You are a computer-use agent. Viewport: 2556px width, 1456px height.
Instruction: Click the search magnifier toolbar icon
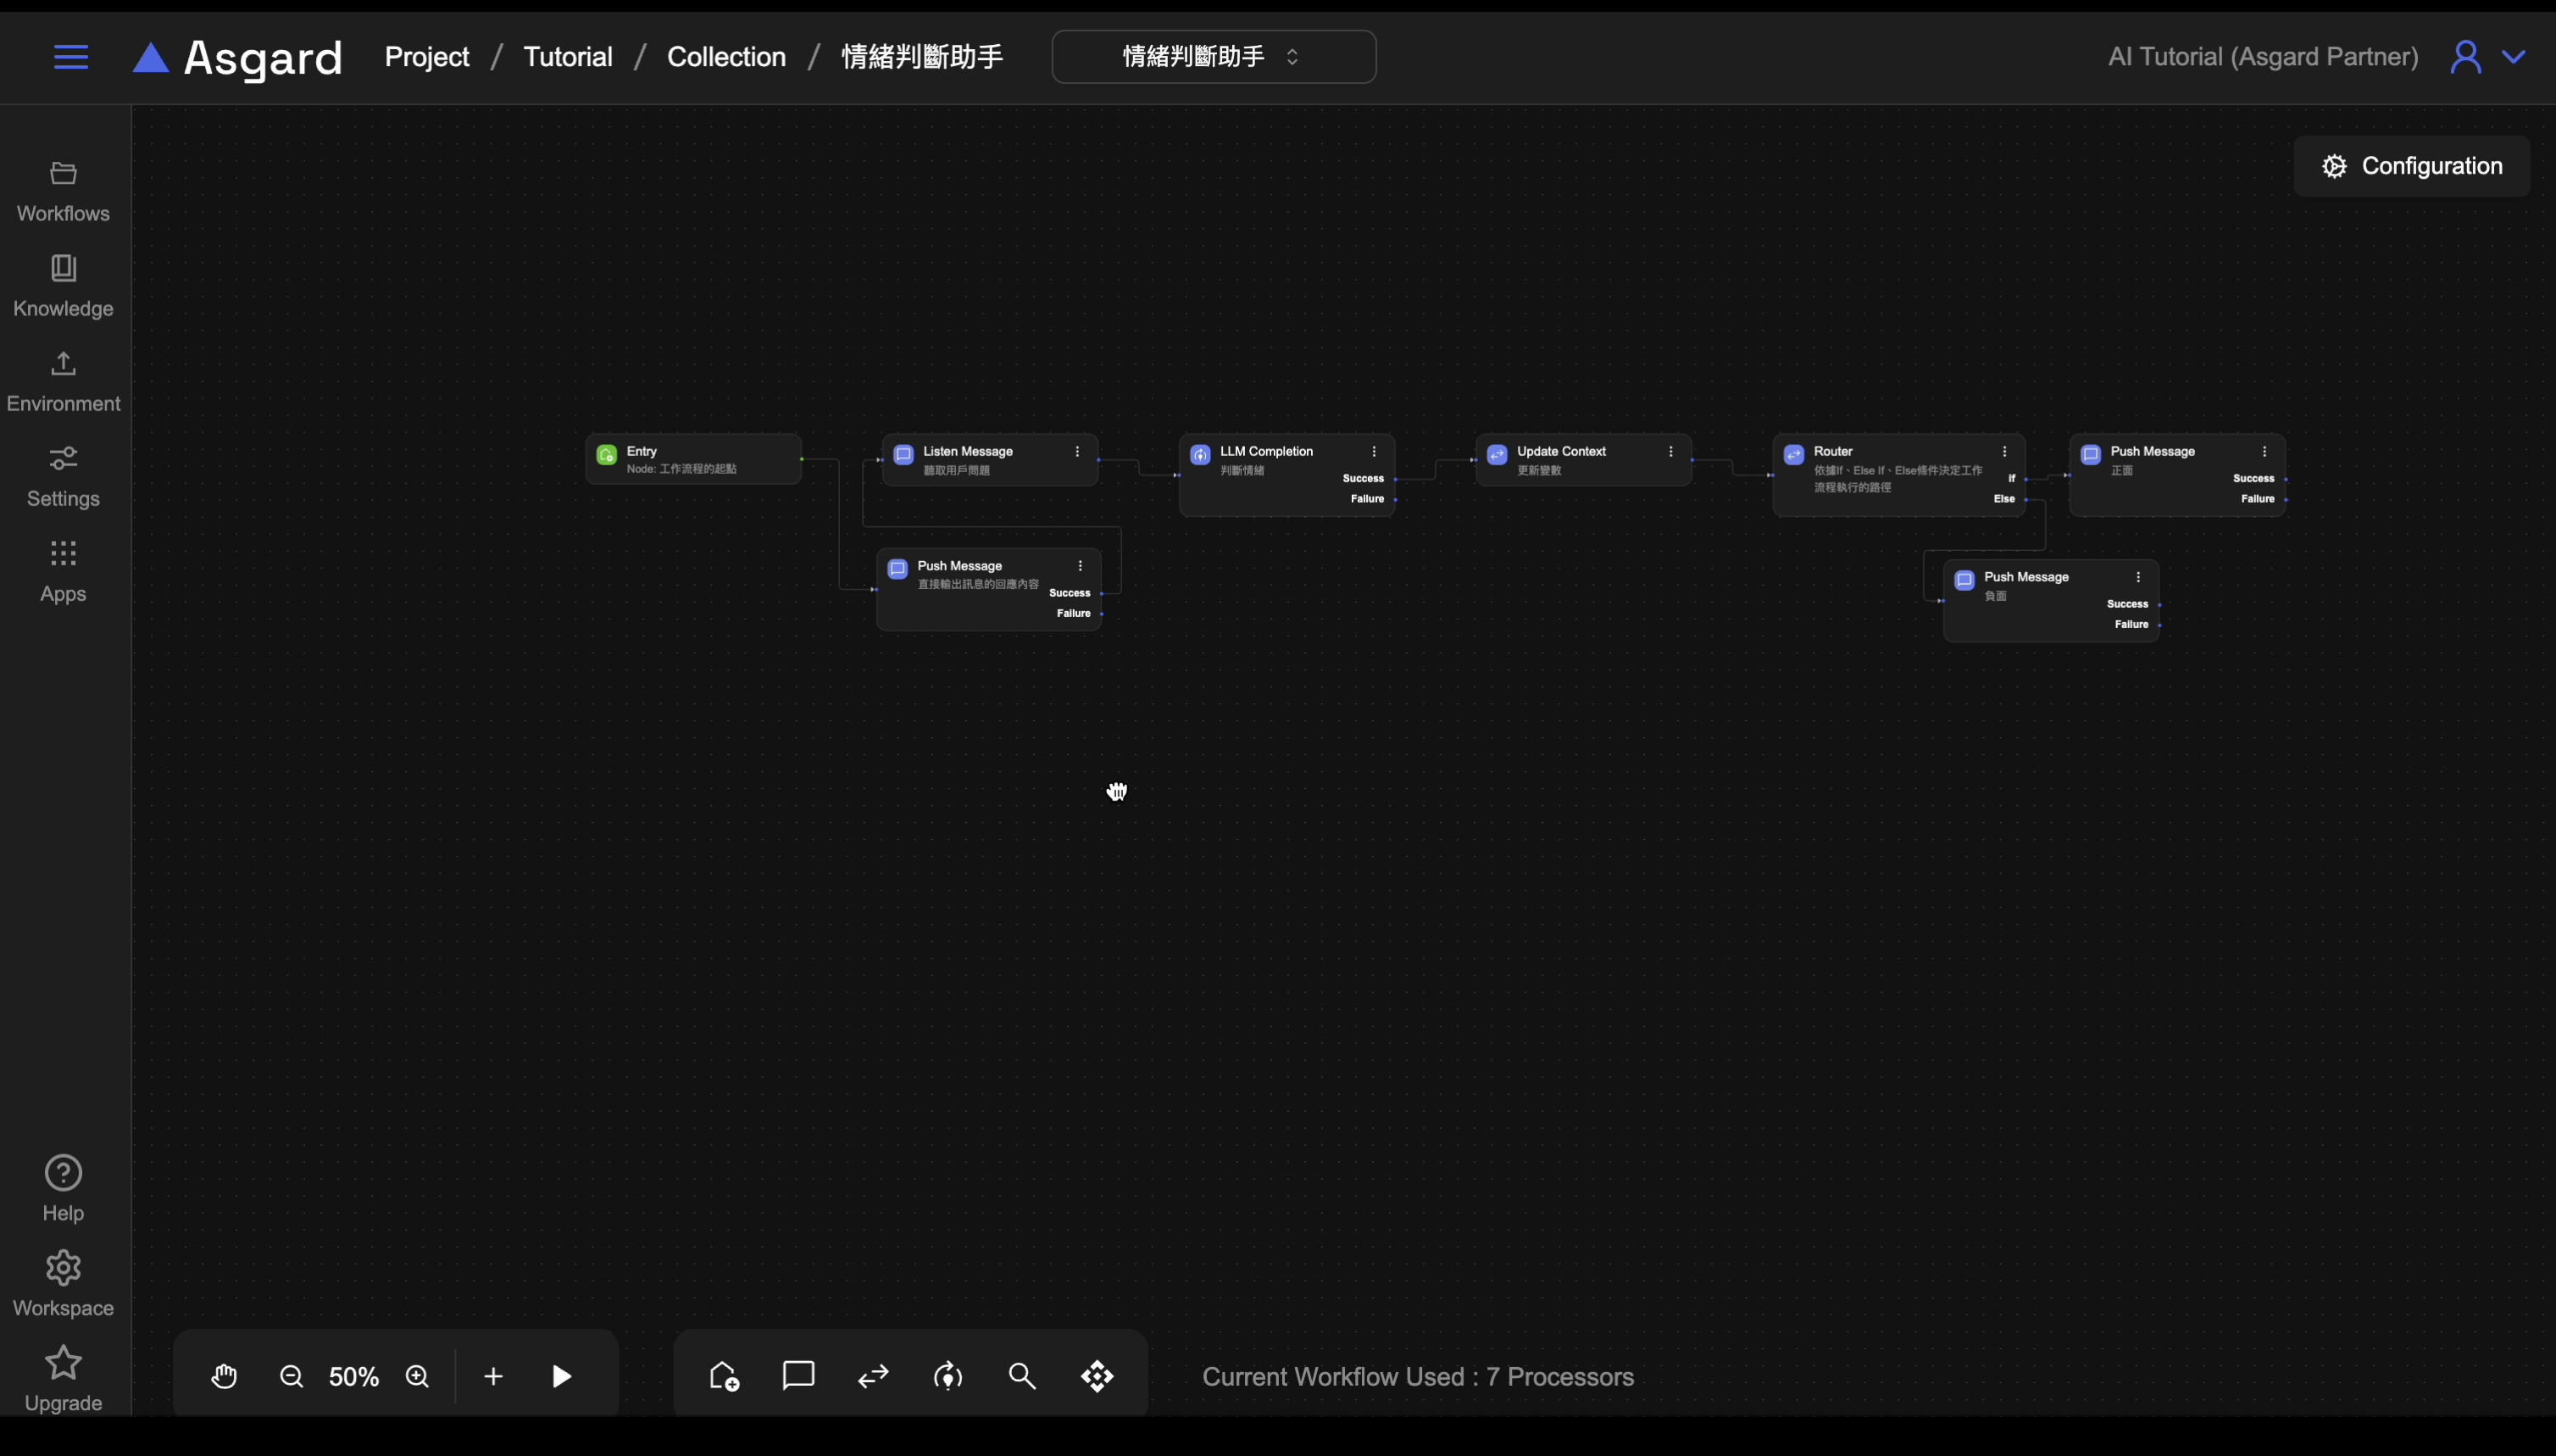(1022, 1377)
